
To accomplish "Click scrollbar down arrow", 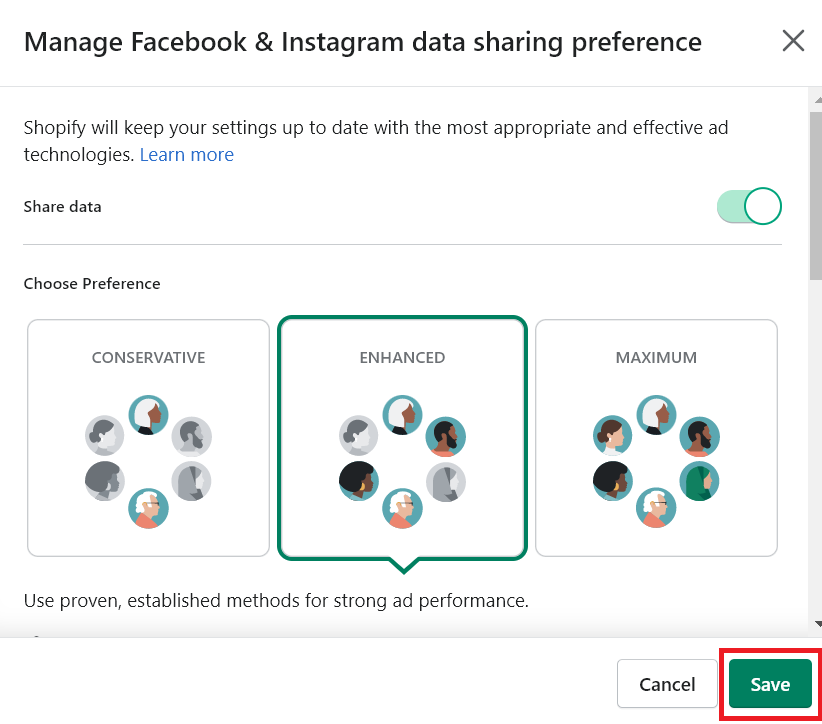I will [817, 623].
